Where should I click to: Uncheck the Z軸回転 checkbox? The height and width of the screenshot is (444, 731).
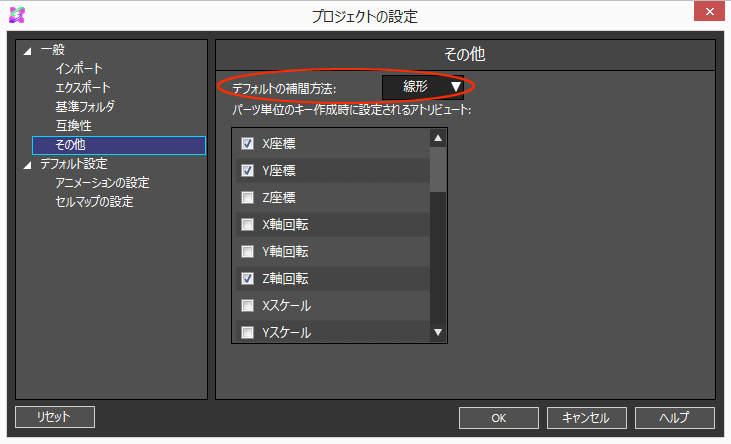coord(247,278)
